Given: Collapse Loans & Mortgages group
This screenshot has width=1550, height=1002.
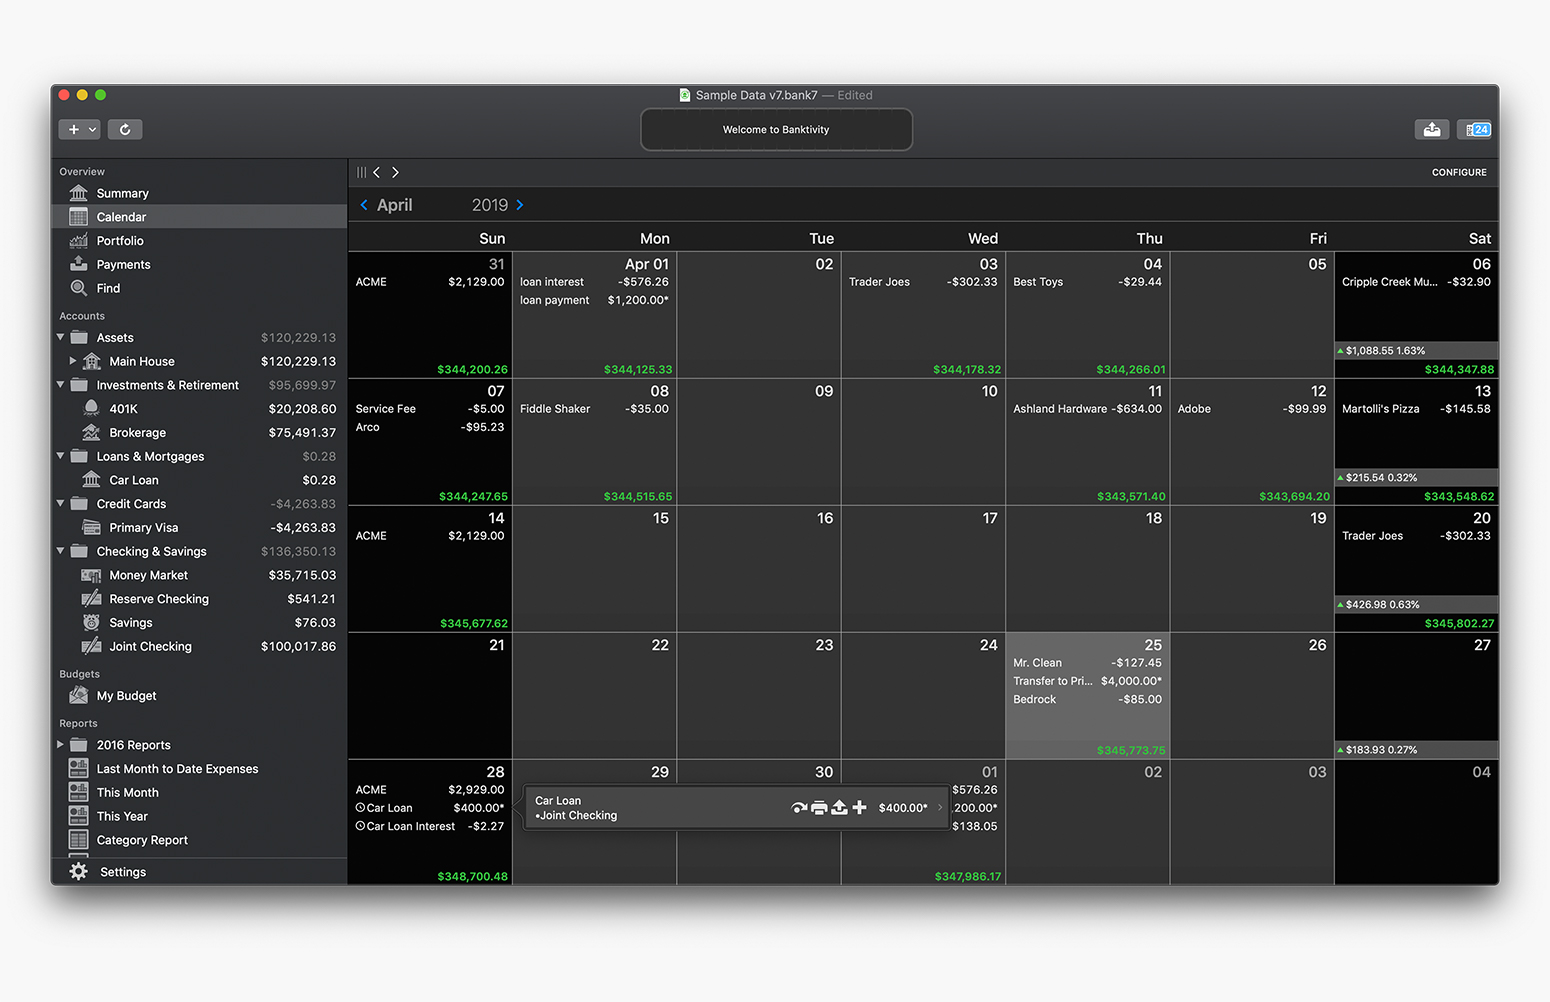Looking at the screenshot, I should [61, 456].
